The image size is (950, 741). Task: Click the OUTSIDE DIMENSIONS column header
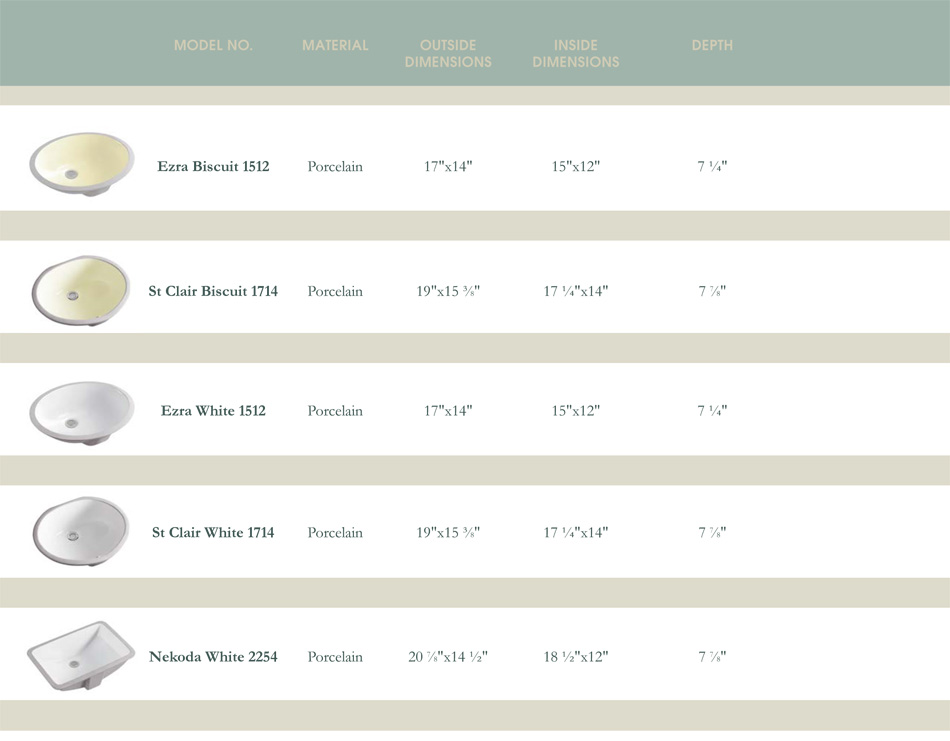pos(448,53)
